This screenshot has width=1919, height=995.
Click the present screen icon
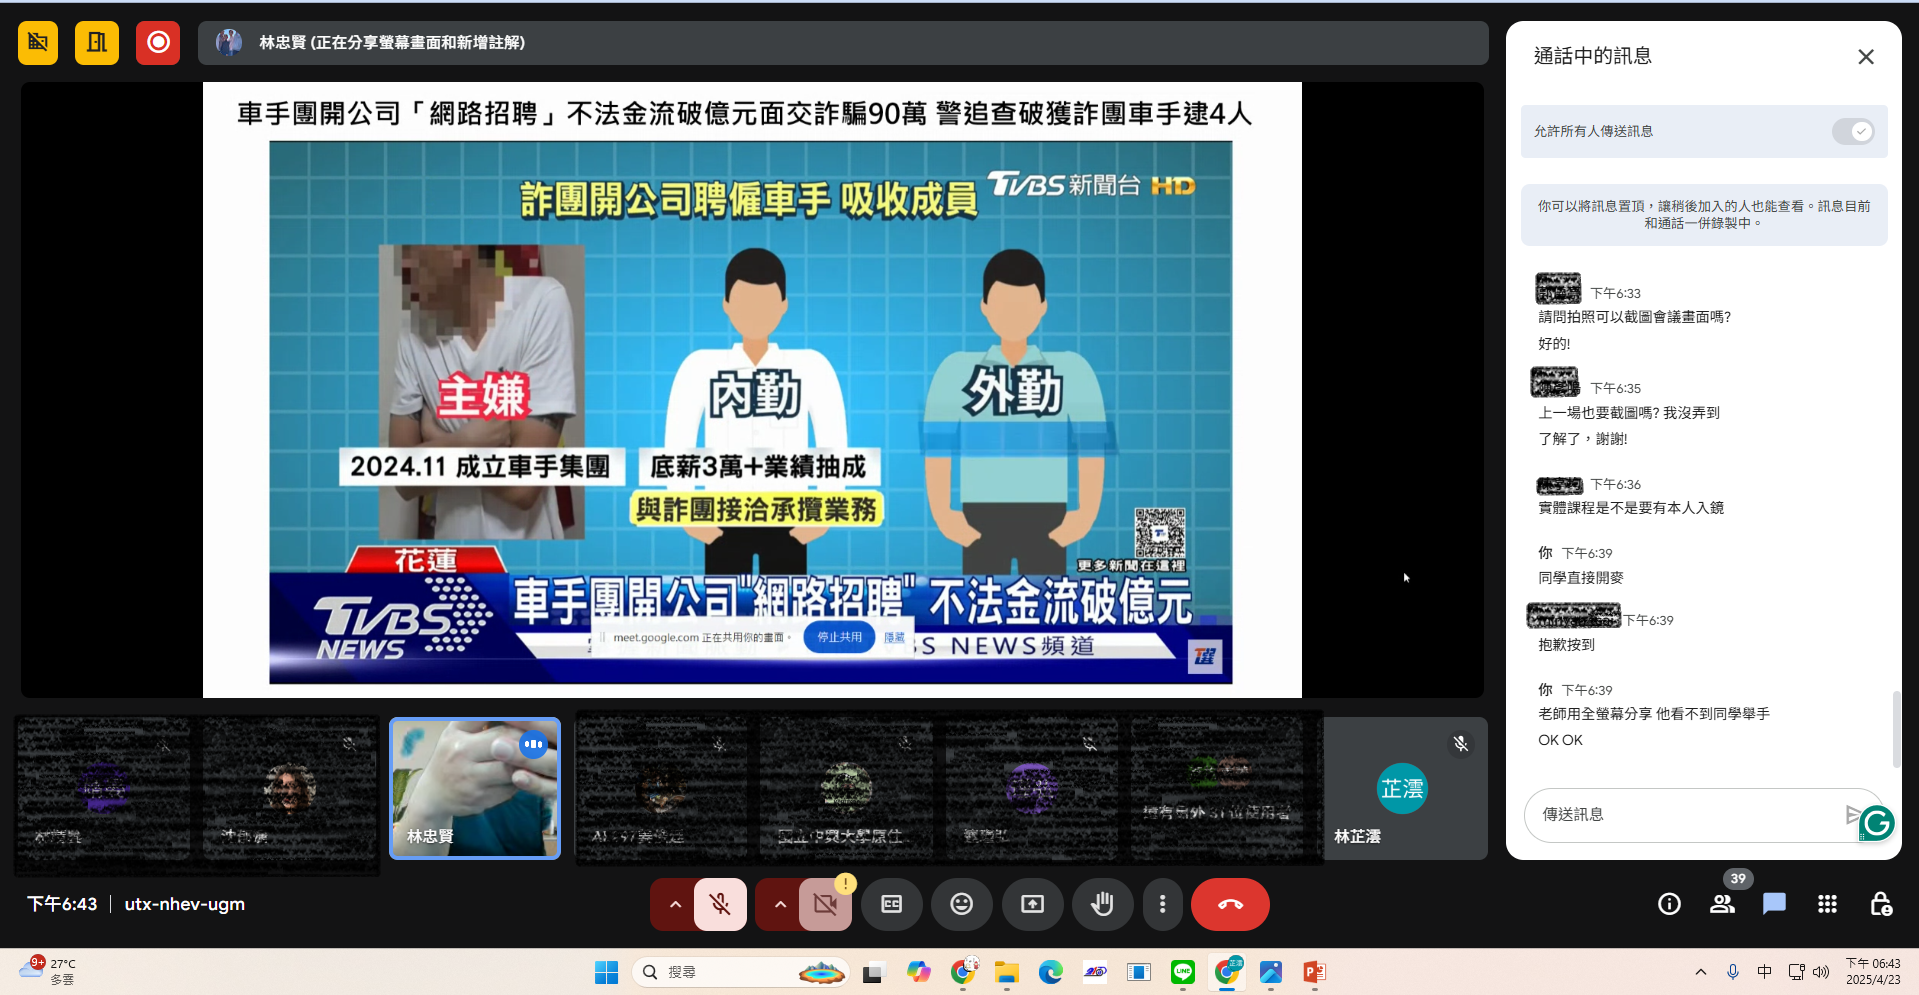(x=1032, y=904)
